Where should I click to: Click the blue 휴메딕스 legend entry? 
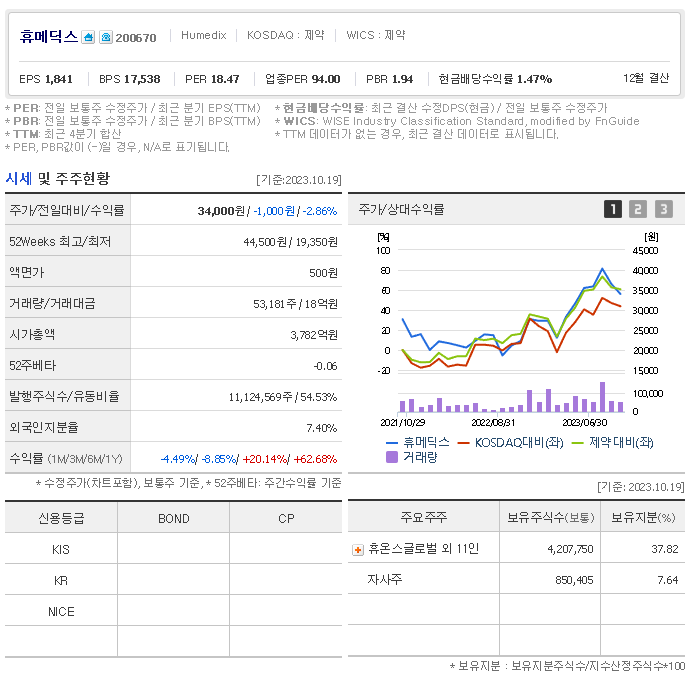click(x=418, y=442)
